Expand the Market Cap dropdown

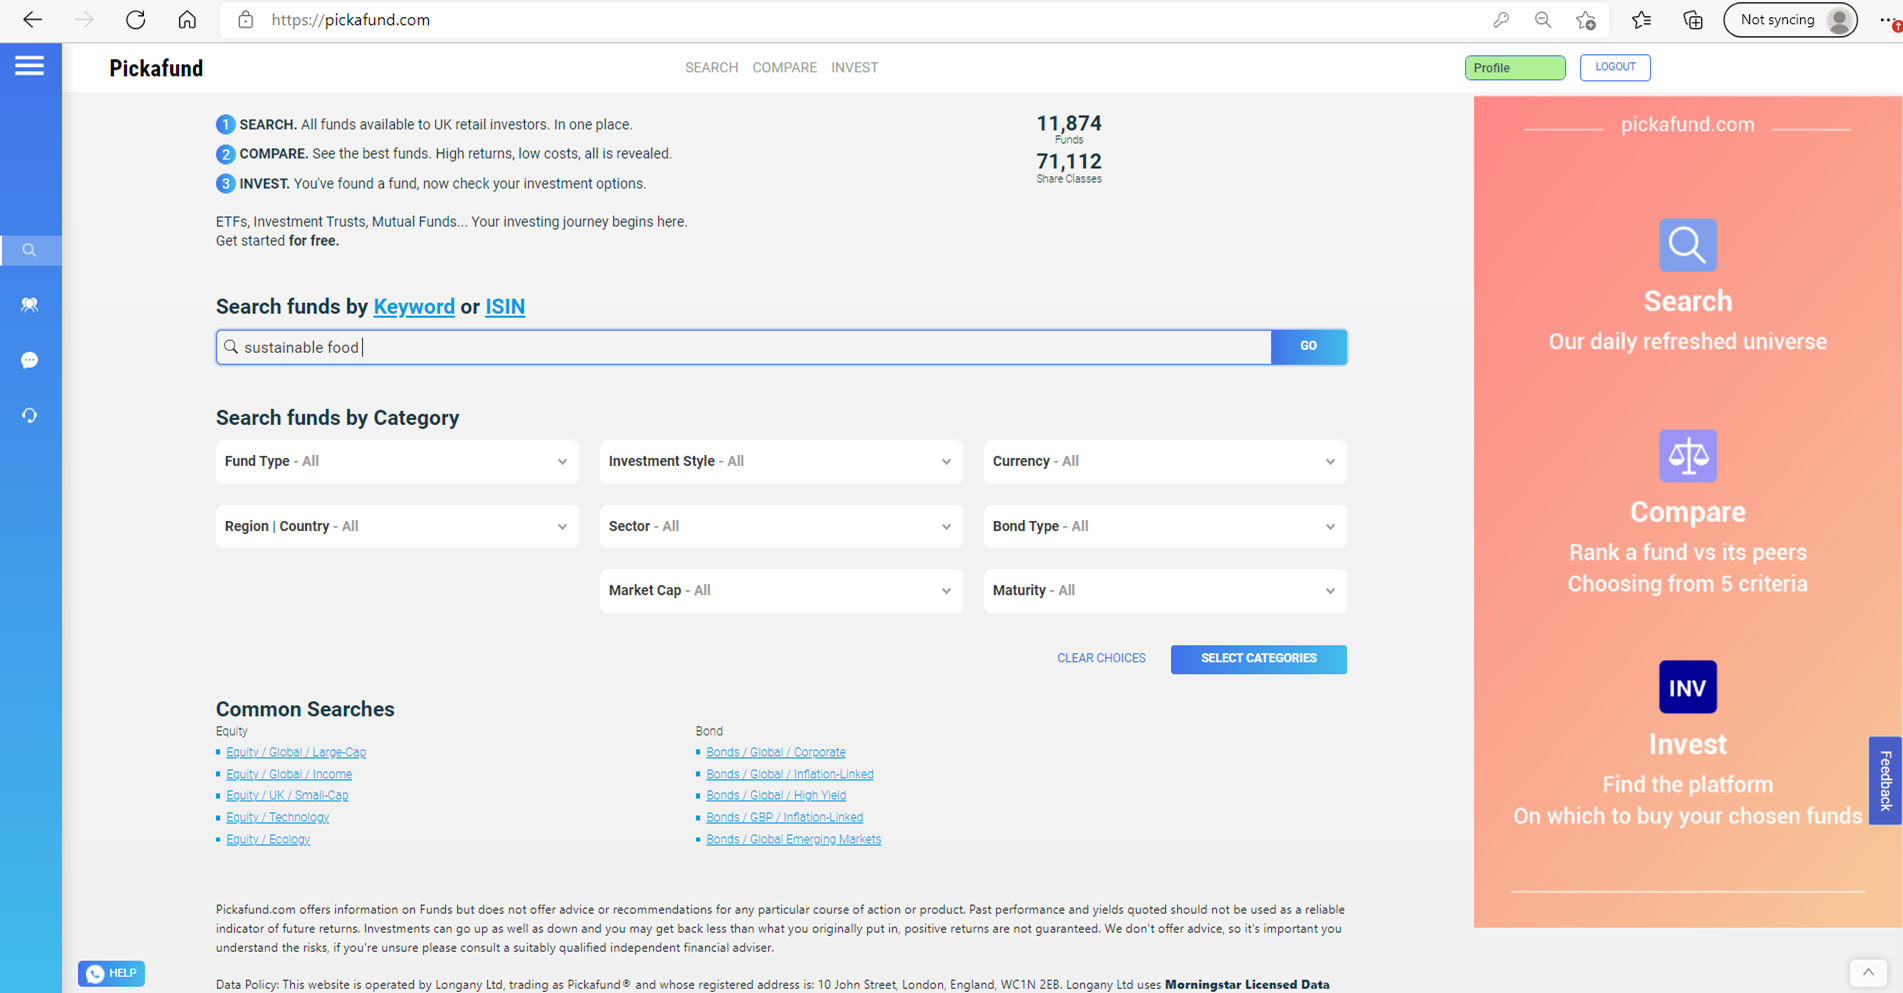click(x=781, y=591)
